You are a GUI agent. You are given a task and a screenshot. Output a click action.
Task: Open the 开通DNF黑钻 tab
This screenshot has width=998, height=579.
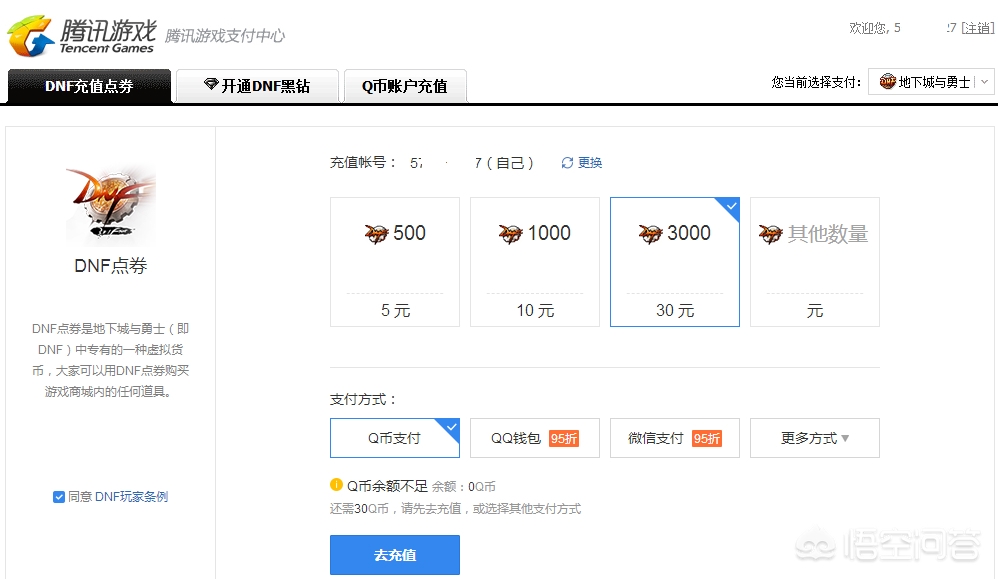tap(257, 86)
